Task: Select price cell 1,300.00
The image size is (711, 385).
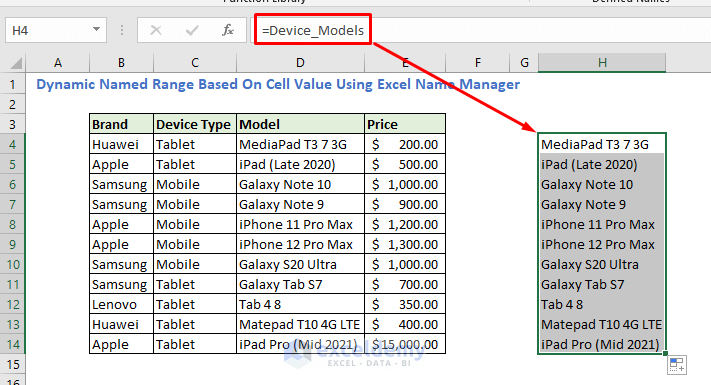Action: tap(405, 244)
